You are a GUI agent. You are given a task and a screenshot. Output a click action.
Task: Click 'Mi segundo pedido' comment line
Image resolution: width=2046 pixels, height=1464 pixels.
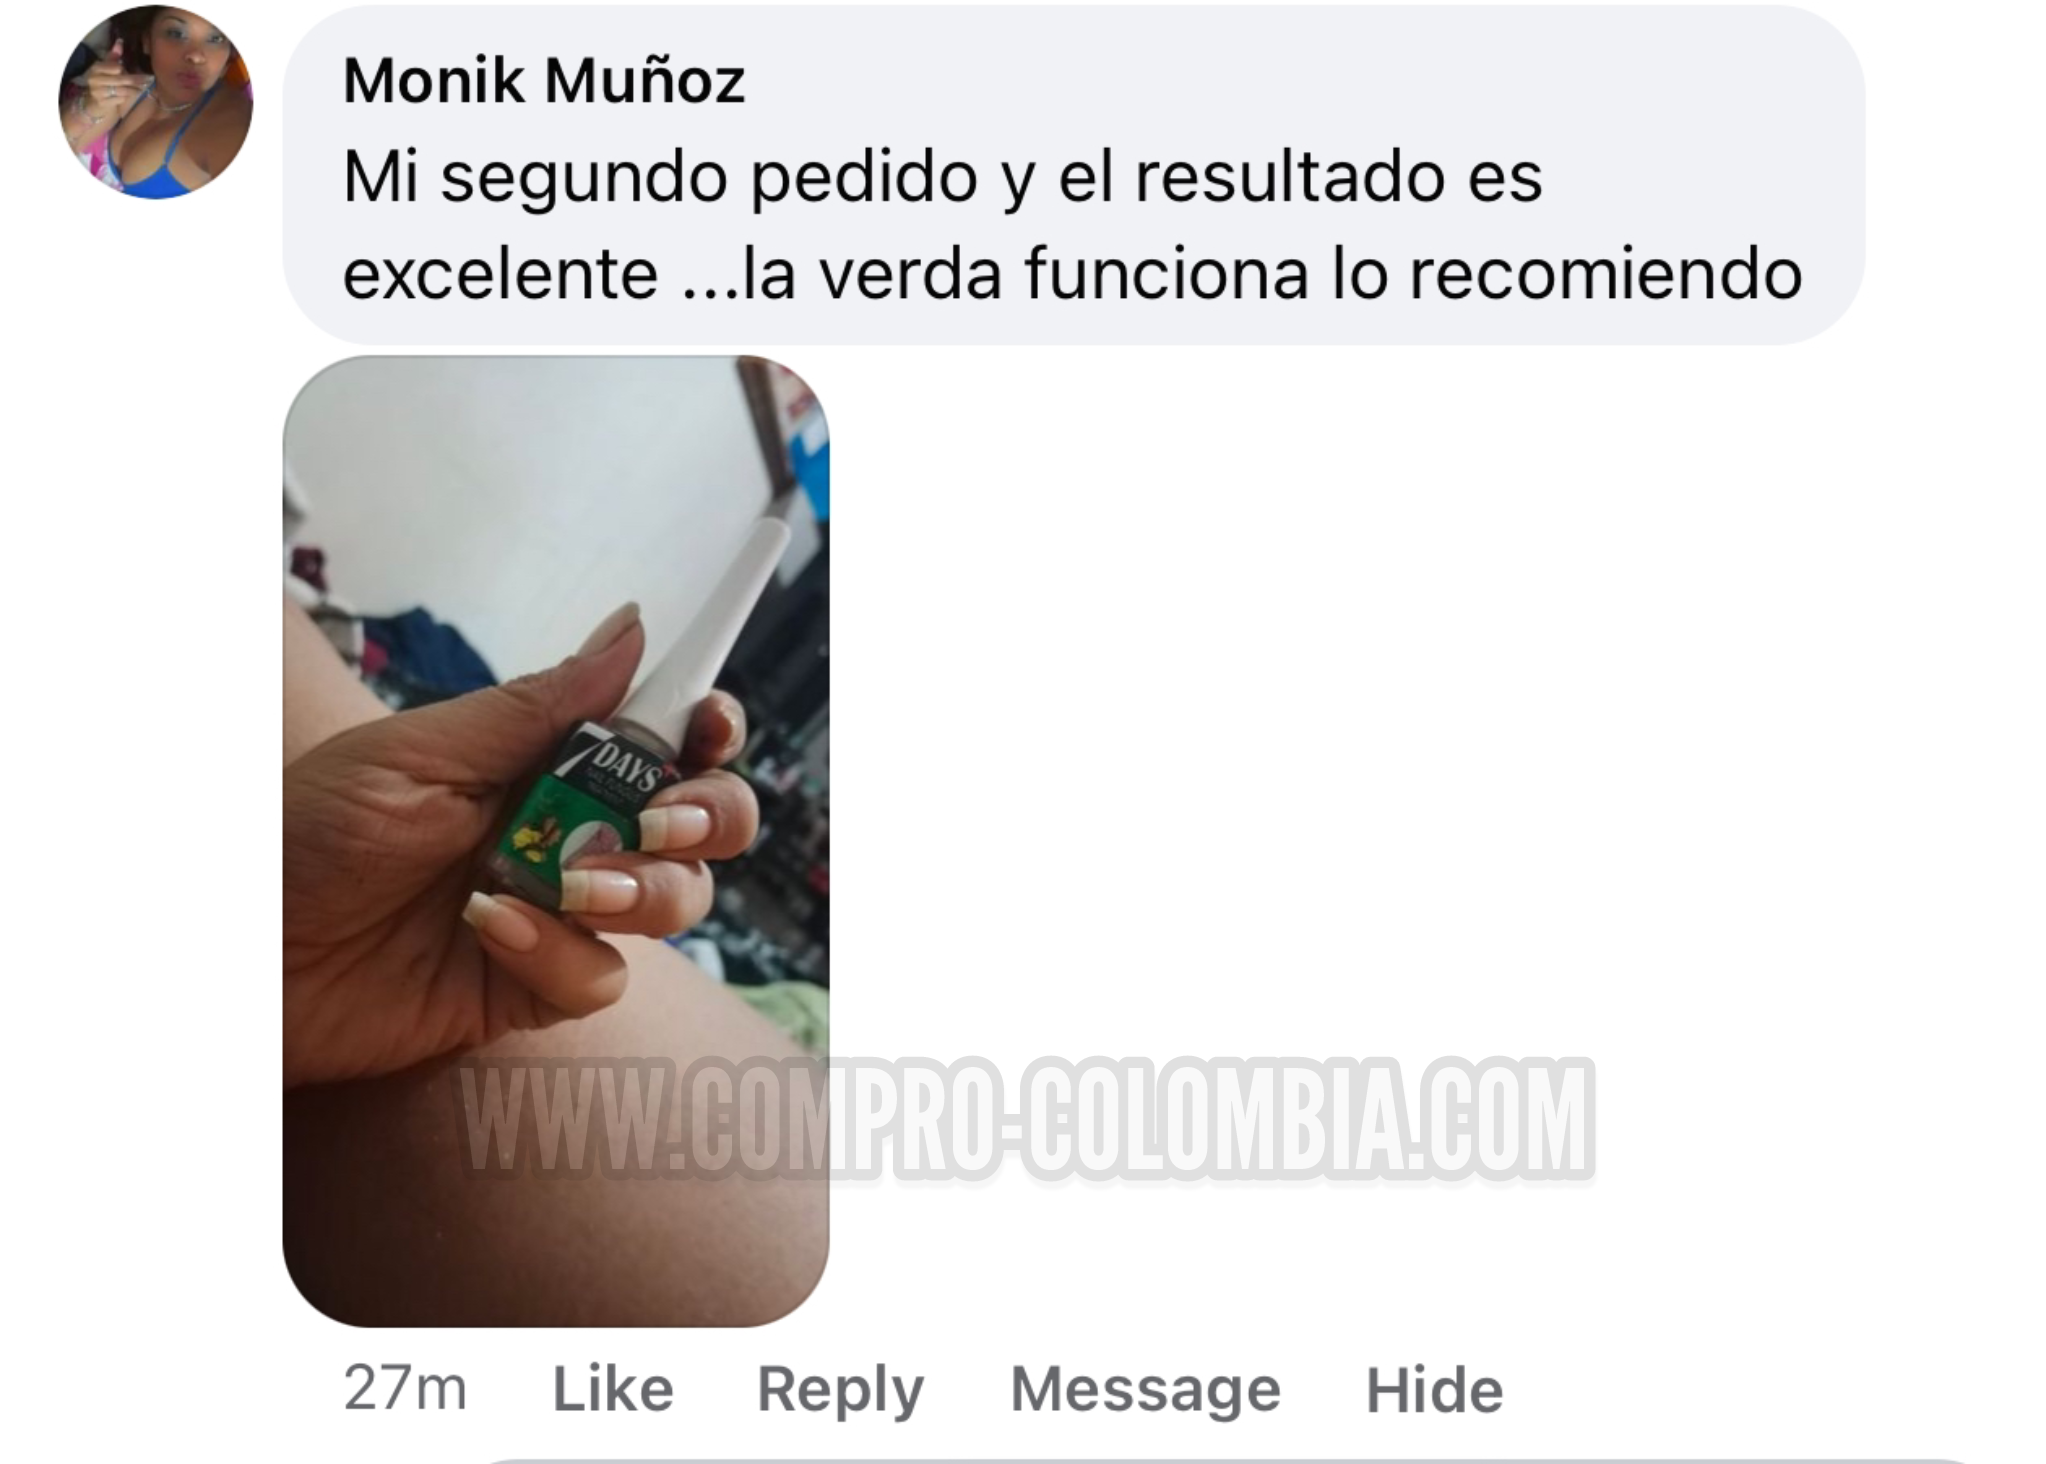point(943,178)
